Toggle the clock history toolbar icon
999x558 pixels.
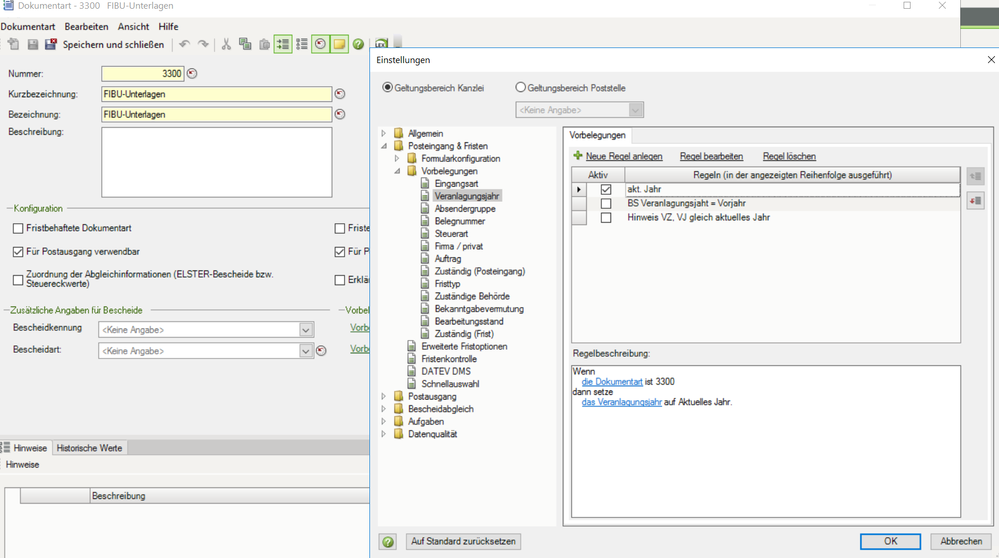click(x=320, y=44)
